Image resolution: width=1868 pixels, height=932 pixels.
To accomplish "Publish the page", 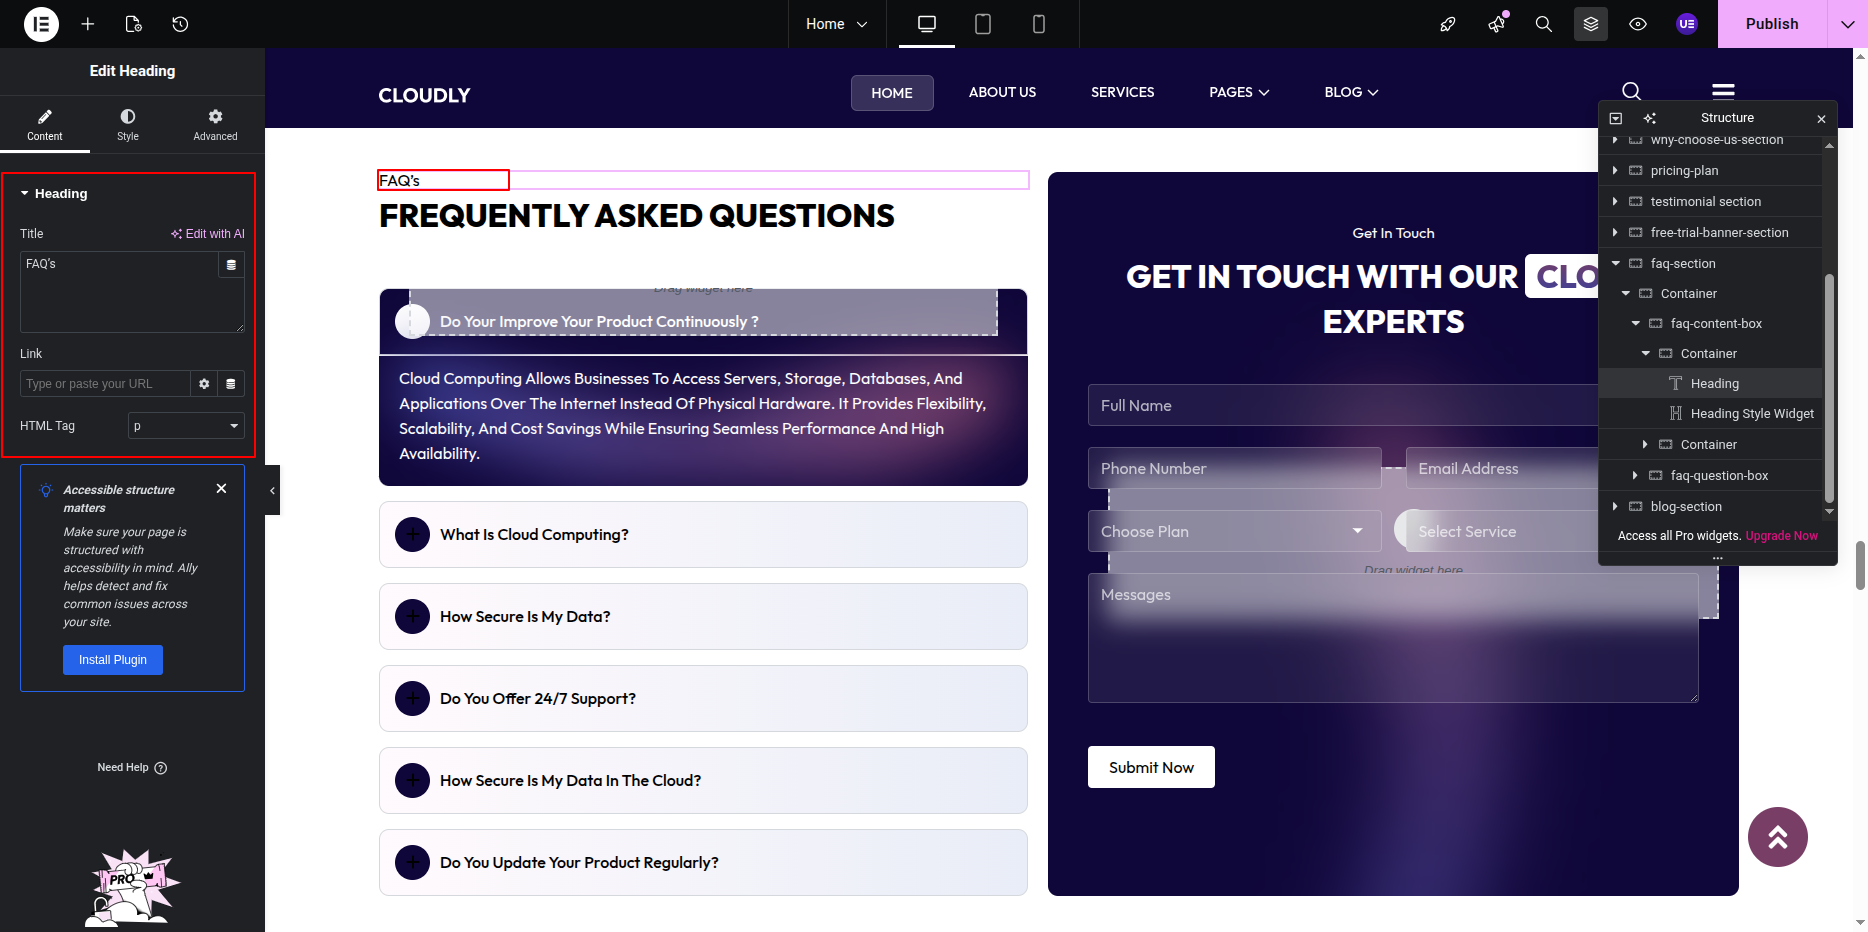I will click(x=1772, y=24).
